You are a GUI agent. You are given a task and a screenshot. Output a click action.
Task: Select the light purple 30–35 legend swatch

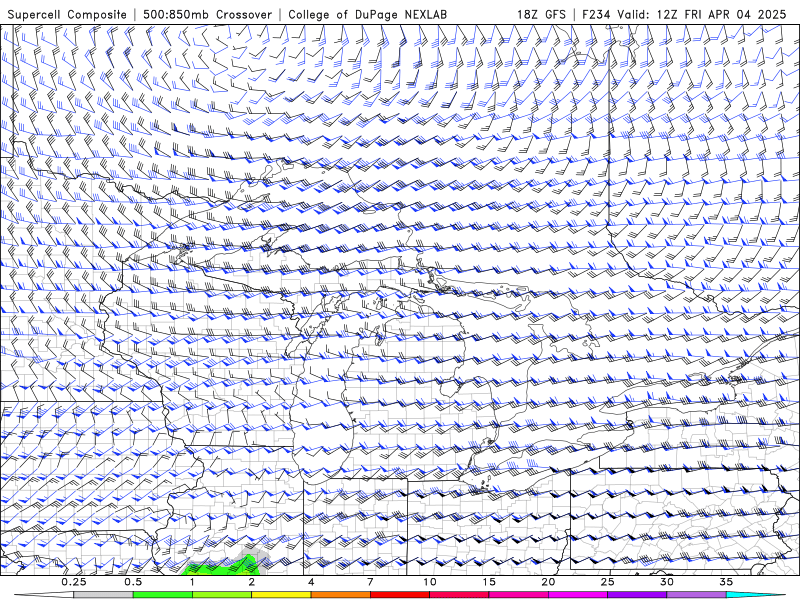coord(696,595)
